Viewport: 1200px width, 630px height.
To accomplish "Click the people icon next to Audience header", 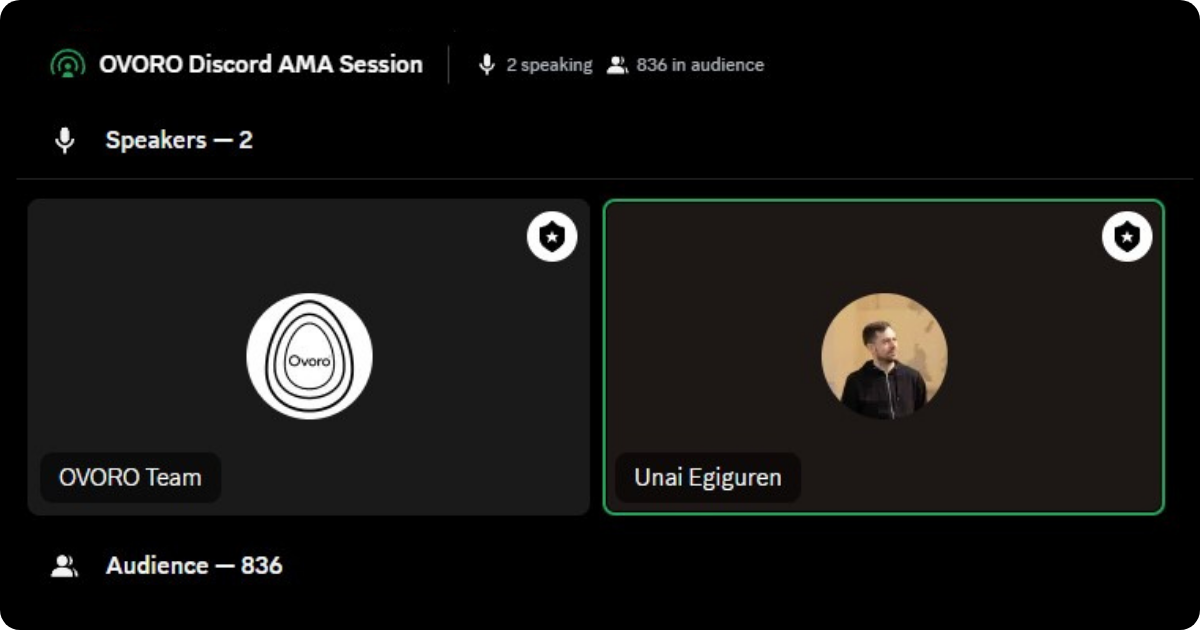I will pyautogui.click(x=65, y=566).
